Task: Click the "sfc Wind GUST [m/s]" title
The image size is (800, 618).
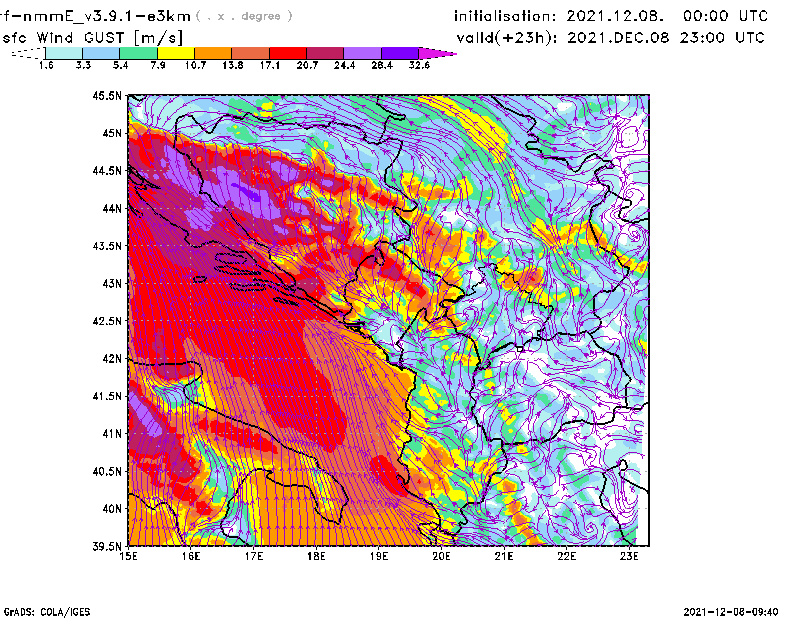Action: tap(93, 38)
